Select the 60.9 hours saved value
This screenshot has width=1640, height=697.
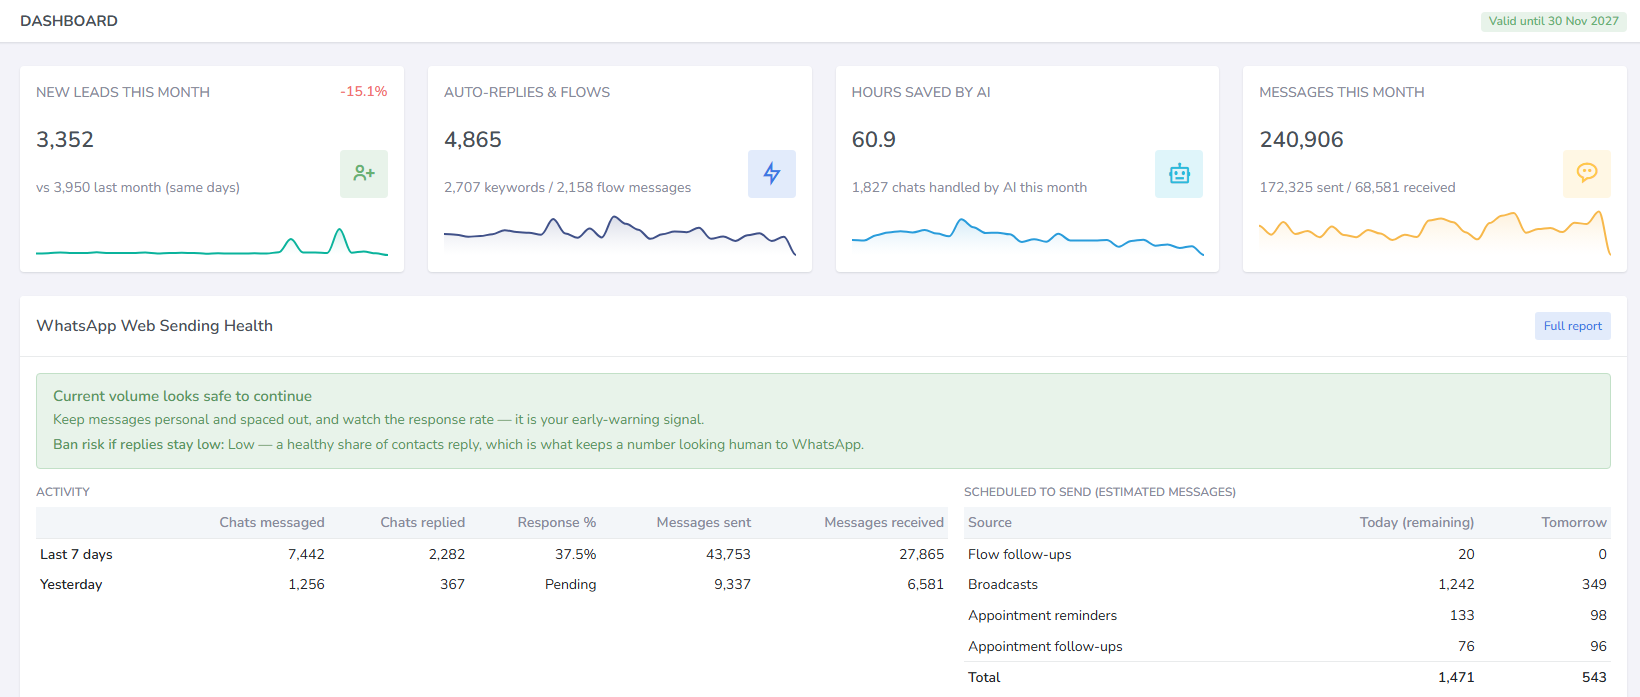(874, 140)
